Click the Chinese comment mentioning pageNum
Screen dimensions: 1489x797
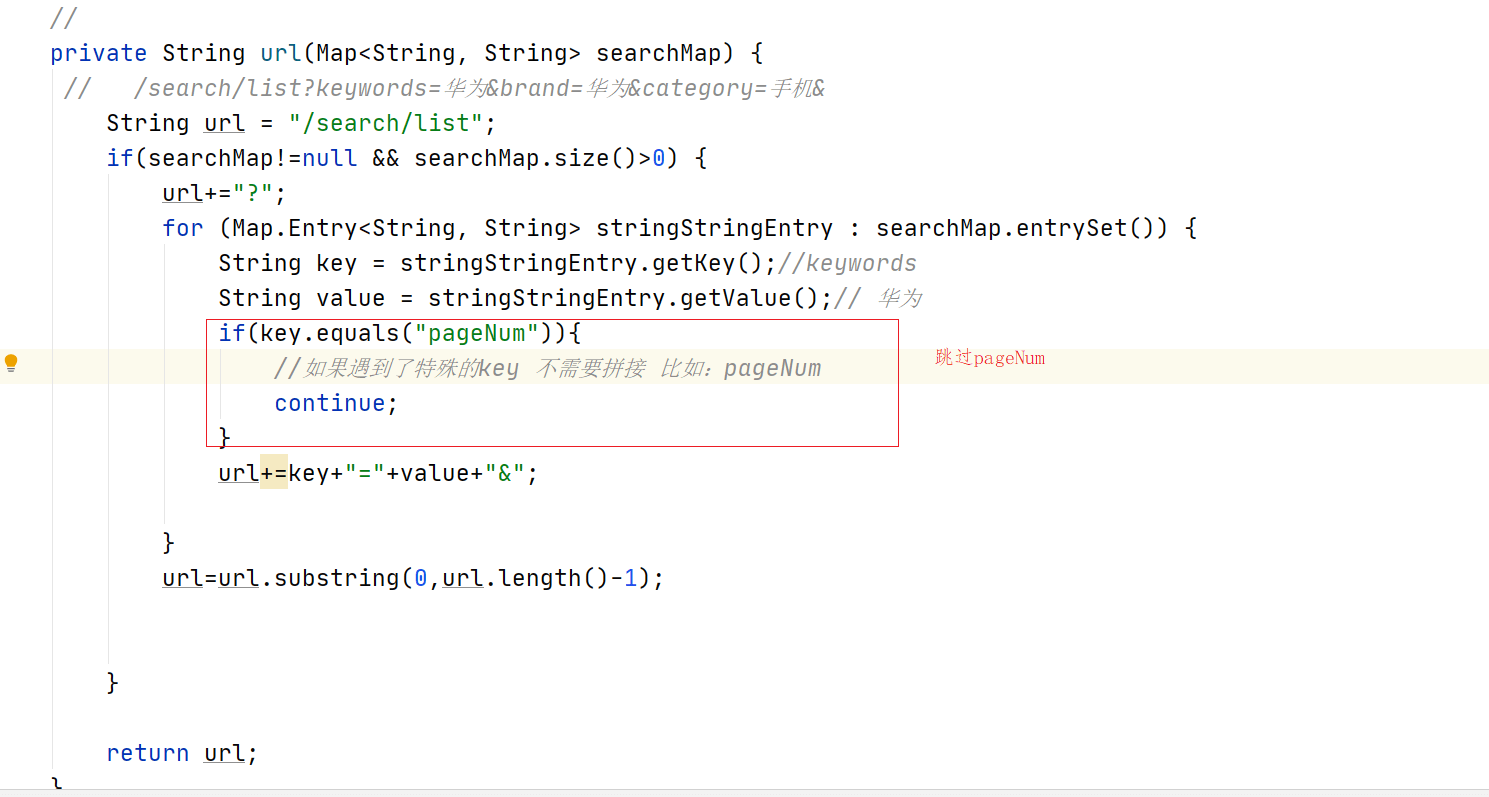(x=548, y=368)
